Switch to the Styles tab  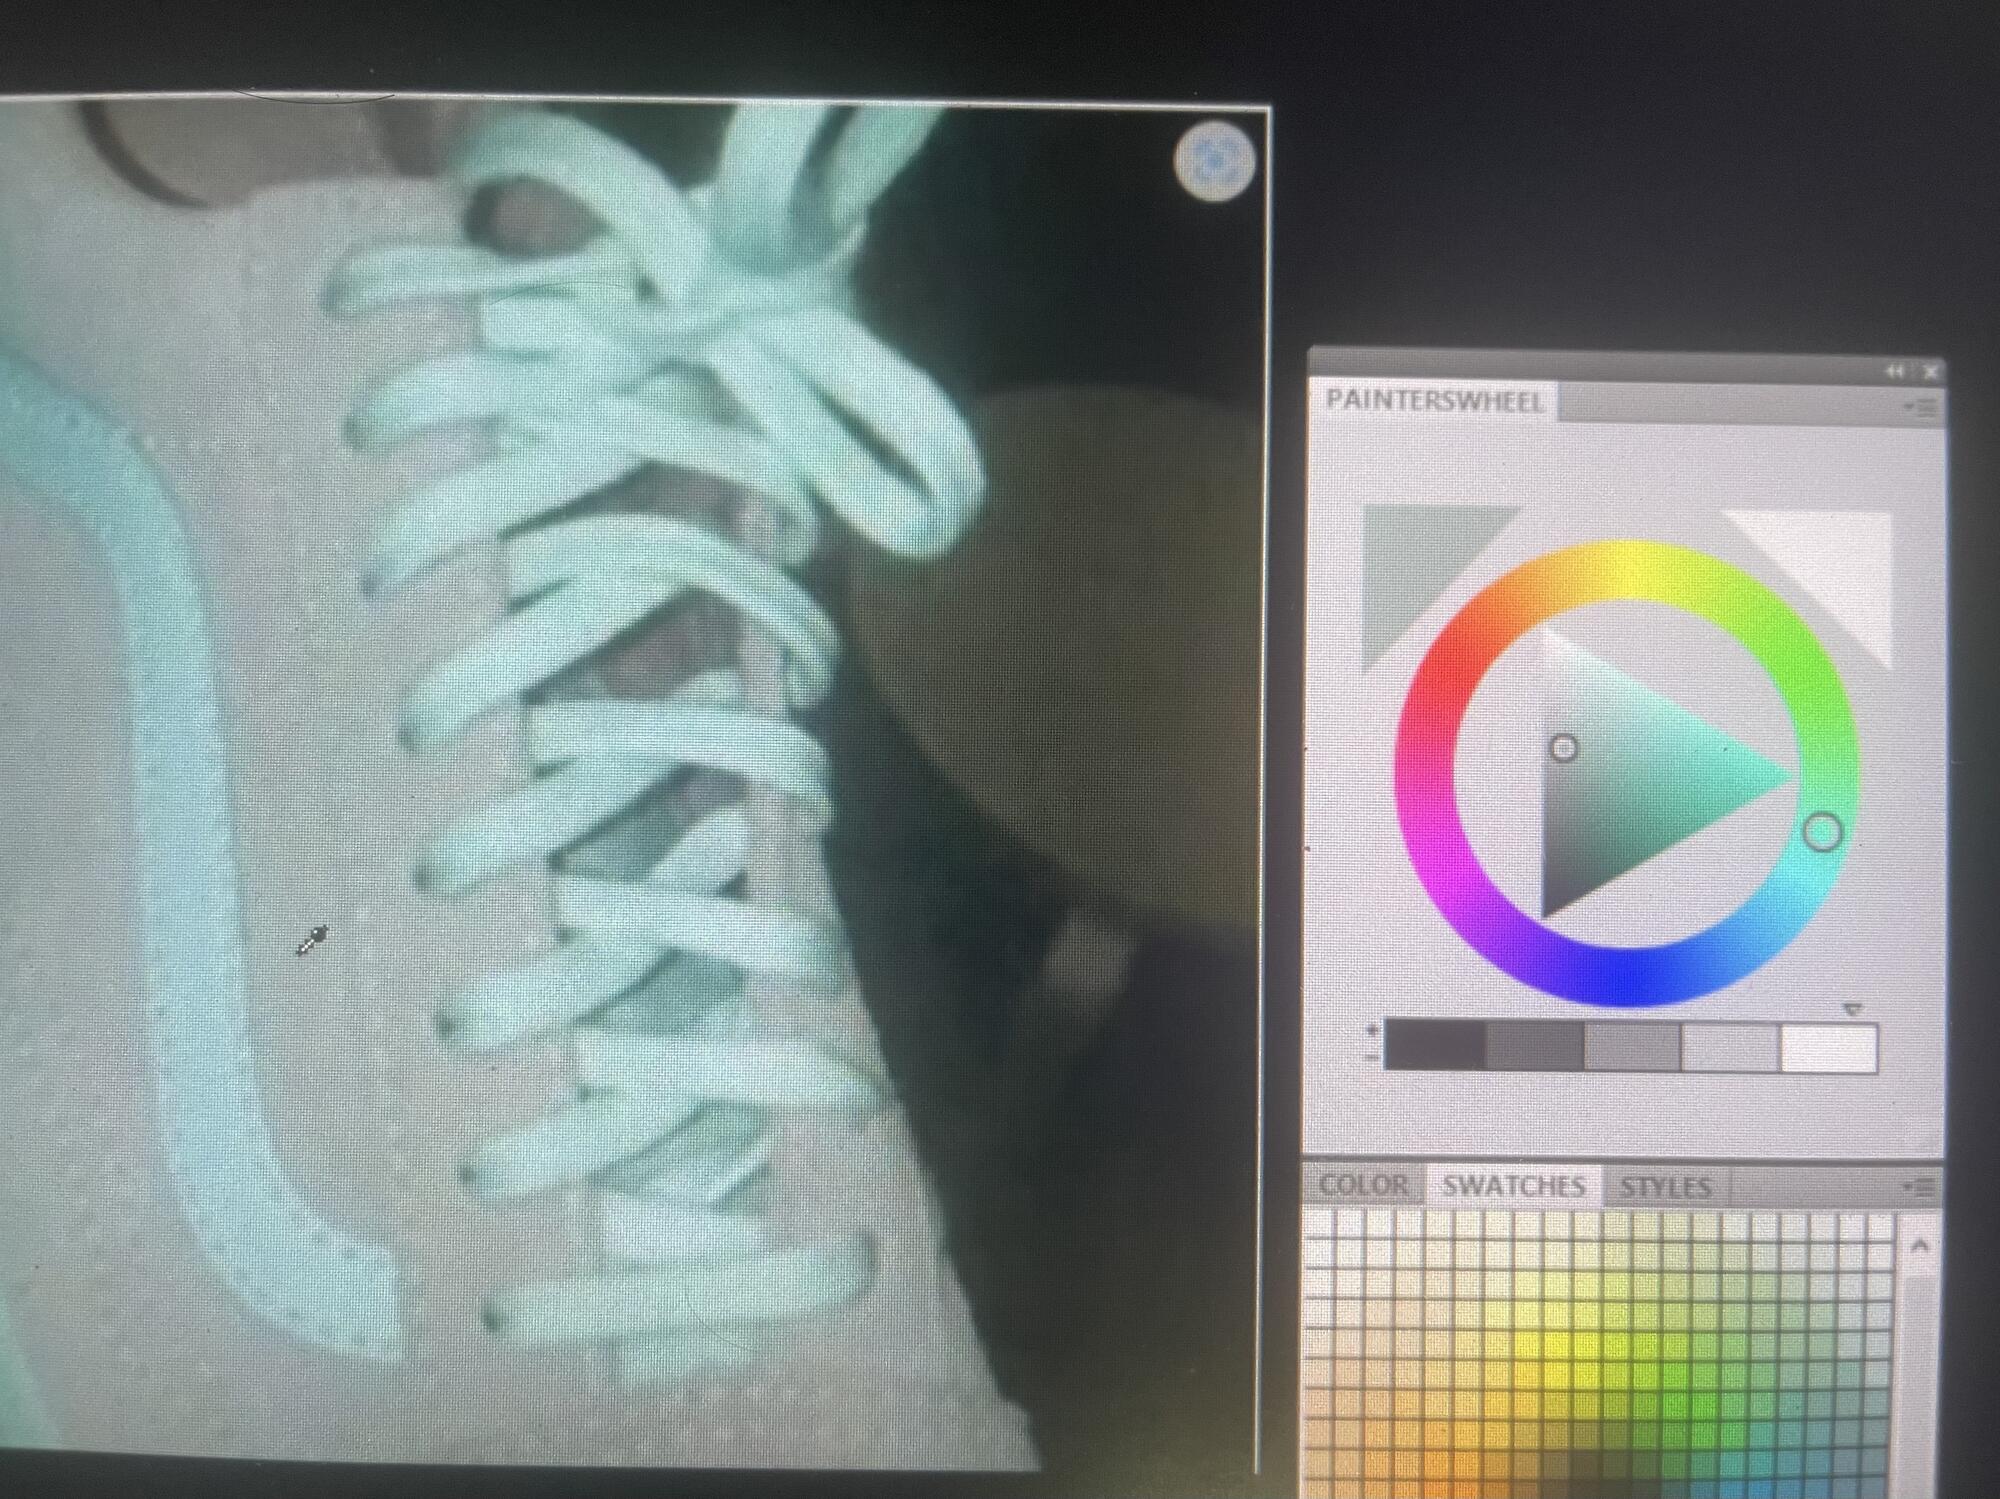point(1665,1187)
